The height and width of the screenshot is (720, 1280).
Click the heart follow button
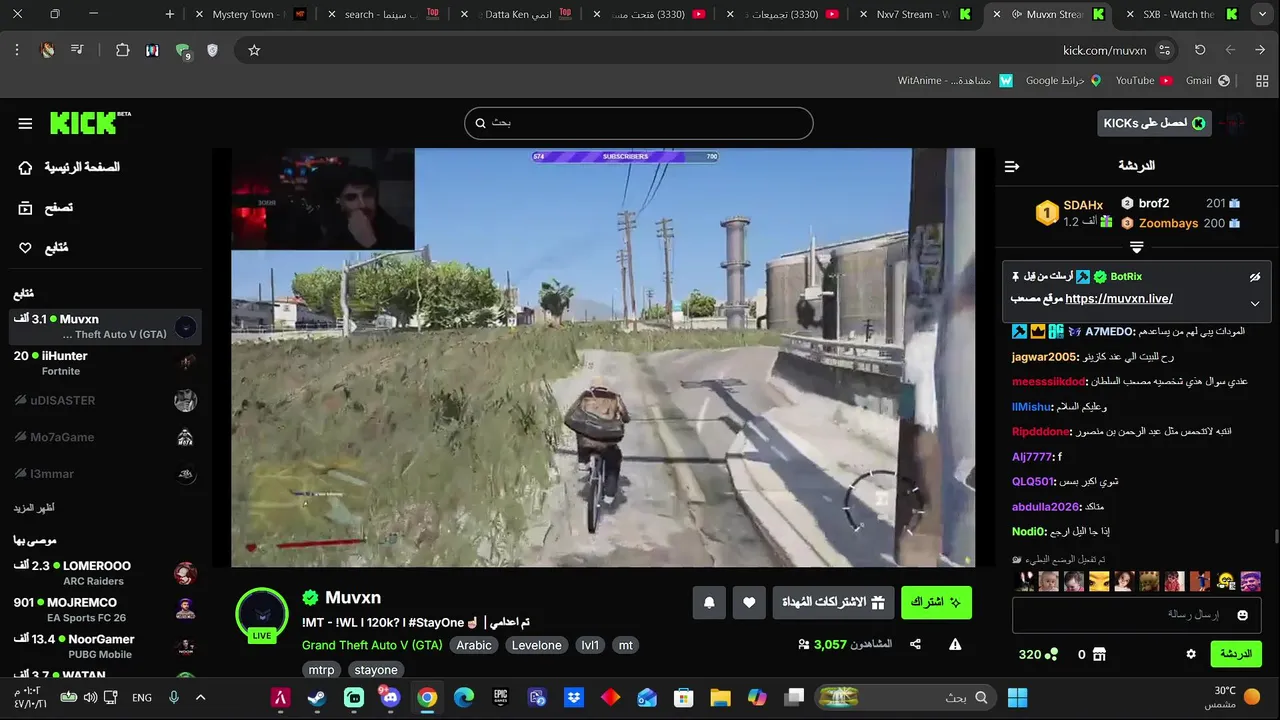coord(749,602)
